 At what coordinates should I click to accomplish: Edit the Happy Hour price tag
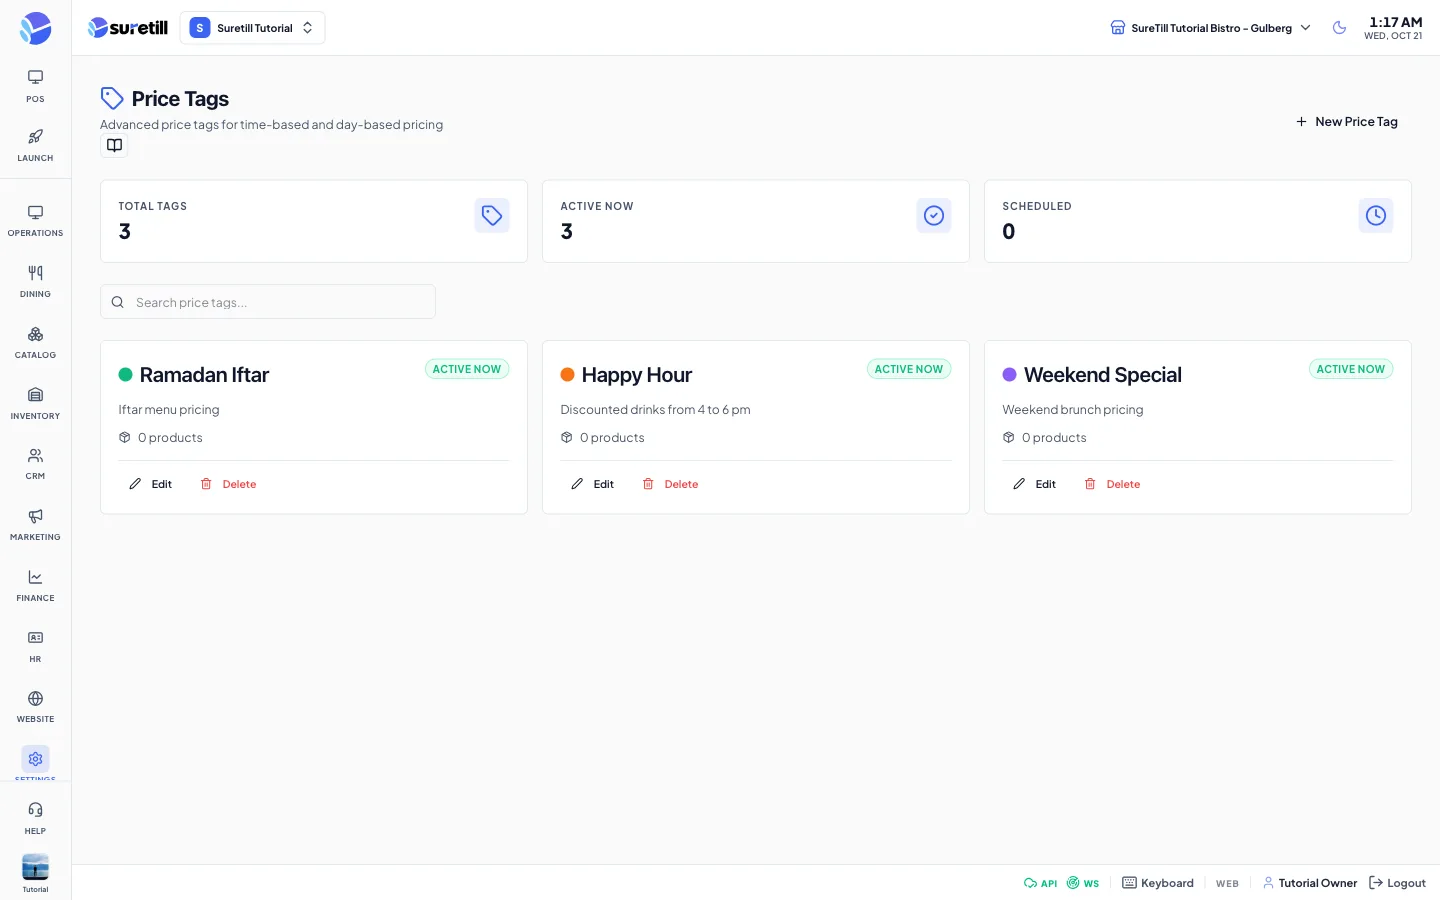tap(593, 484)
